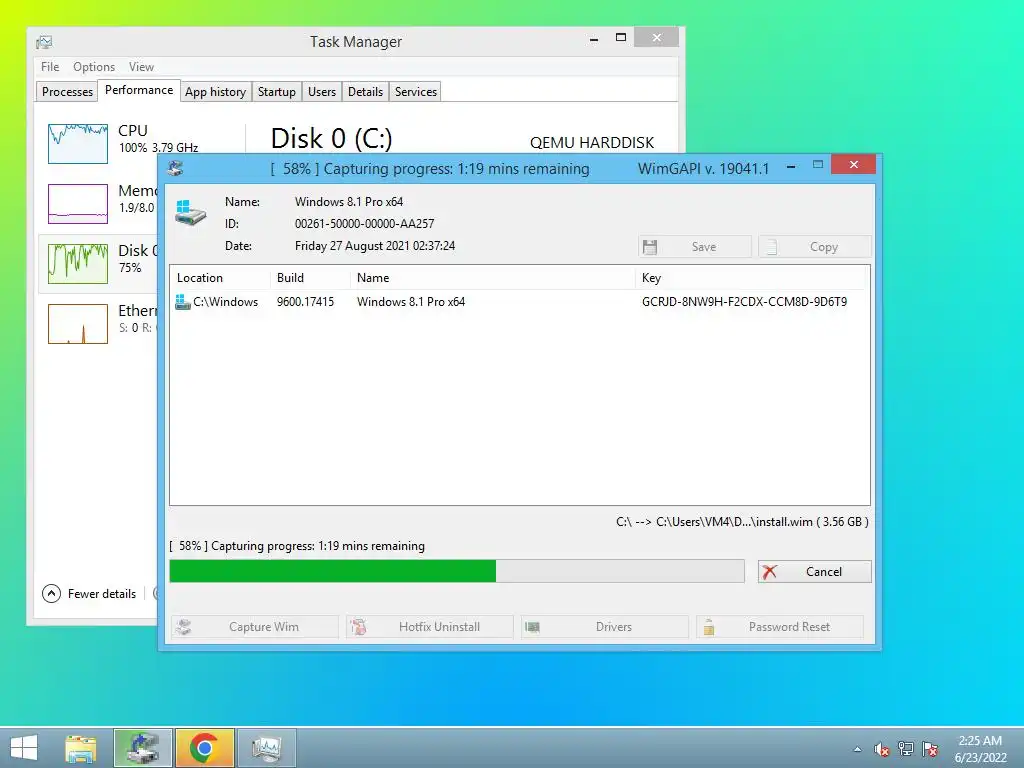The image size is (1024, 768).
Task: Sort by the Name column header
Action: (x=492, y=278)
